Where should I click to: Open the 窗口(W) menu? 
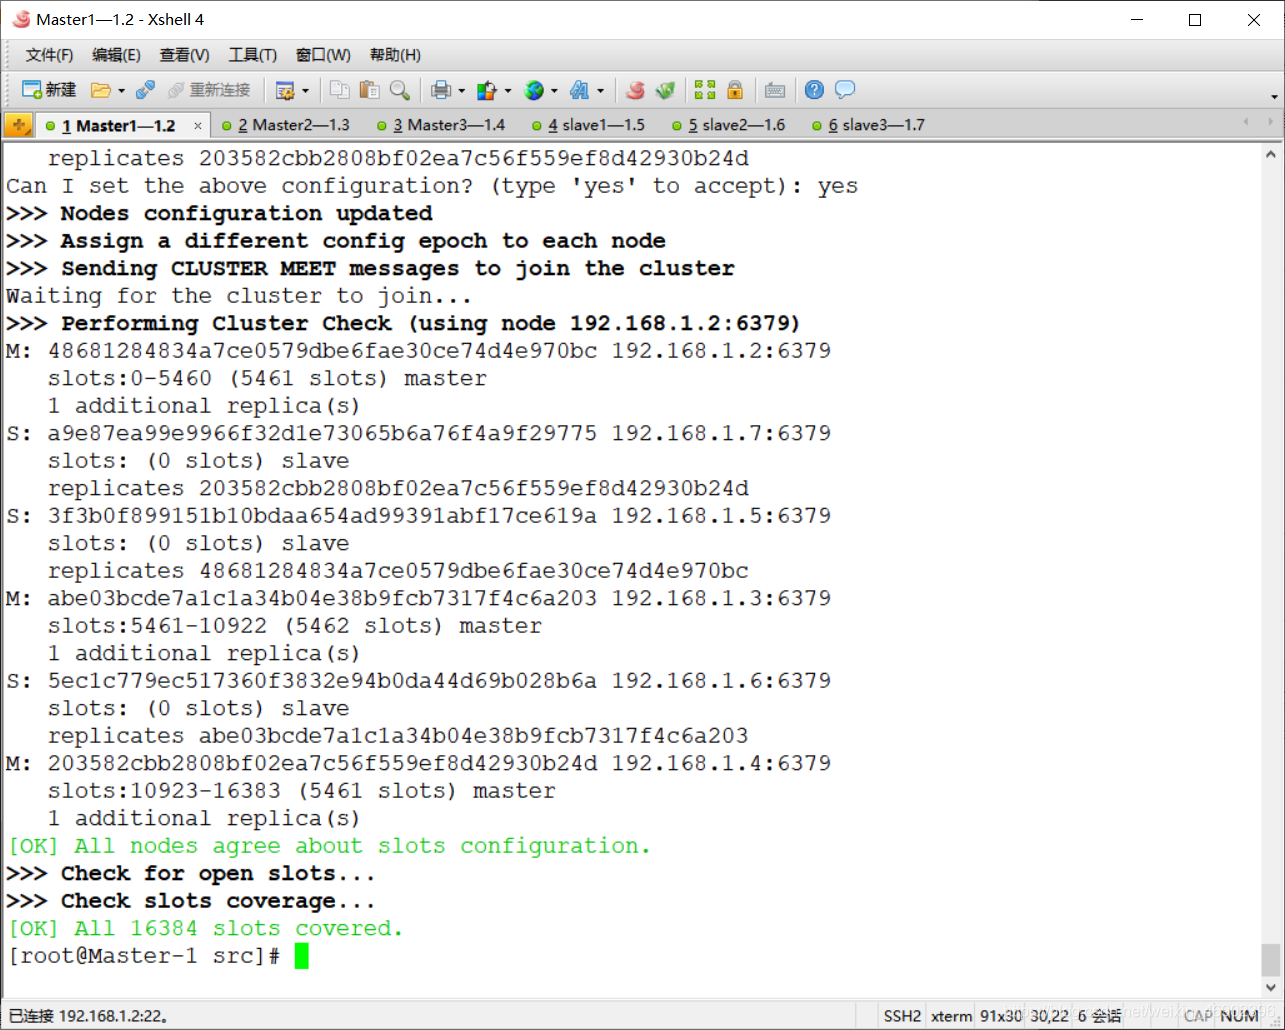[x=323, y=55]
